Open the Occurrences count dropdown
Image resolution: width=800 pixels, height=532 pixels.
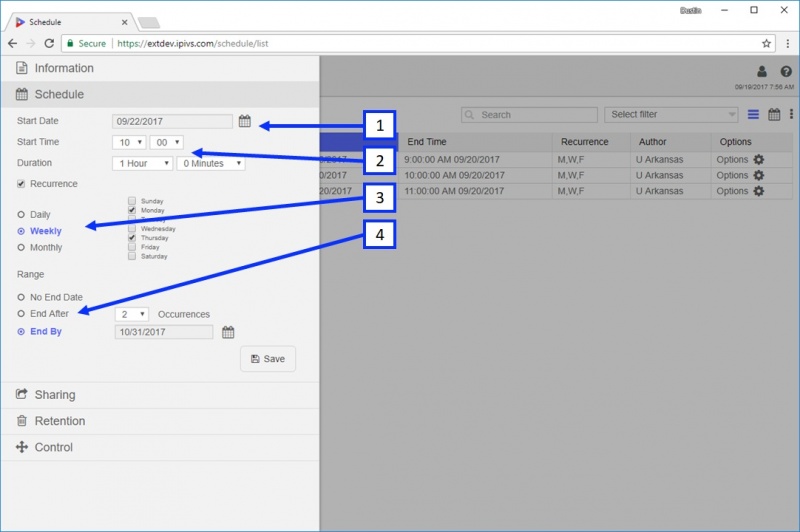(132, 314)
